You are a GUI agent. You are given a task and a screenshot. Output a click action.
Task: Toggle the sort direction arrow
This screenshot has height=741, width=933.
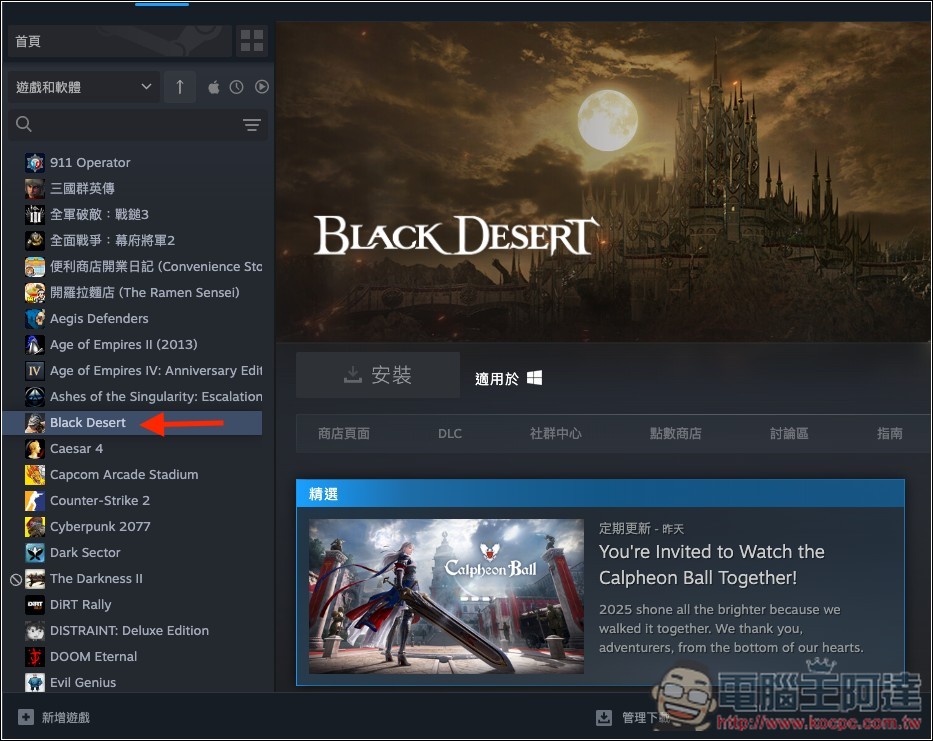[x=179, y=87]
